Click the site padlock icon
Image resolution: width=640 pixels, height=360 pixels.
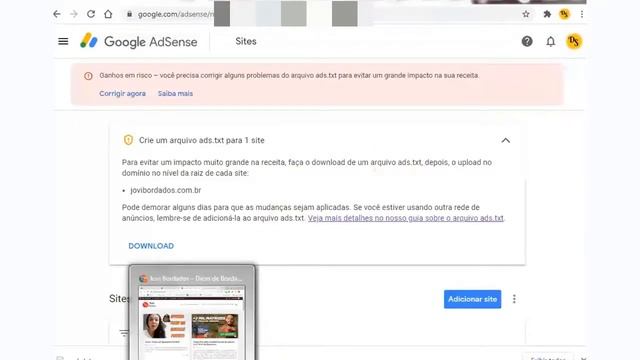pyautogui.click(x=129, y=14)
